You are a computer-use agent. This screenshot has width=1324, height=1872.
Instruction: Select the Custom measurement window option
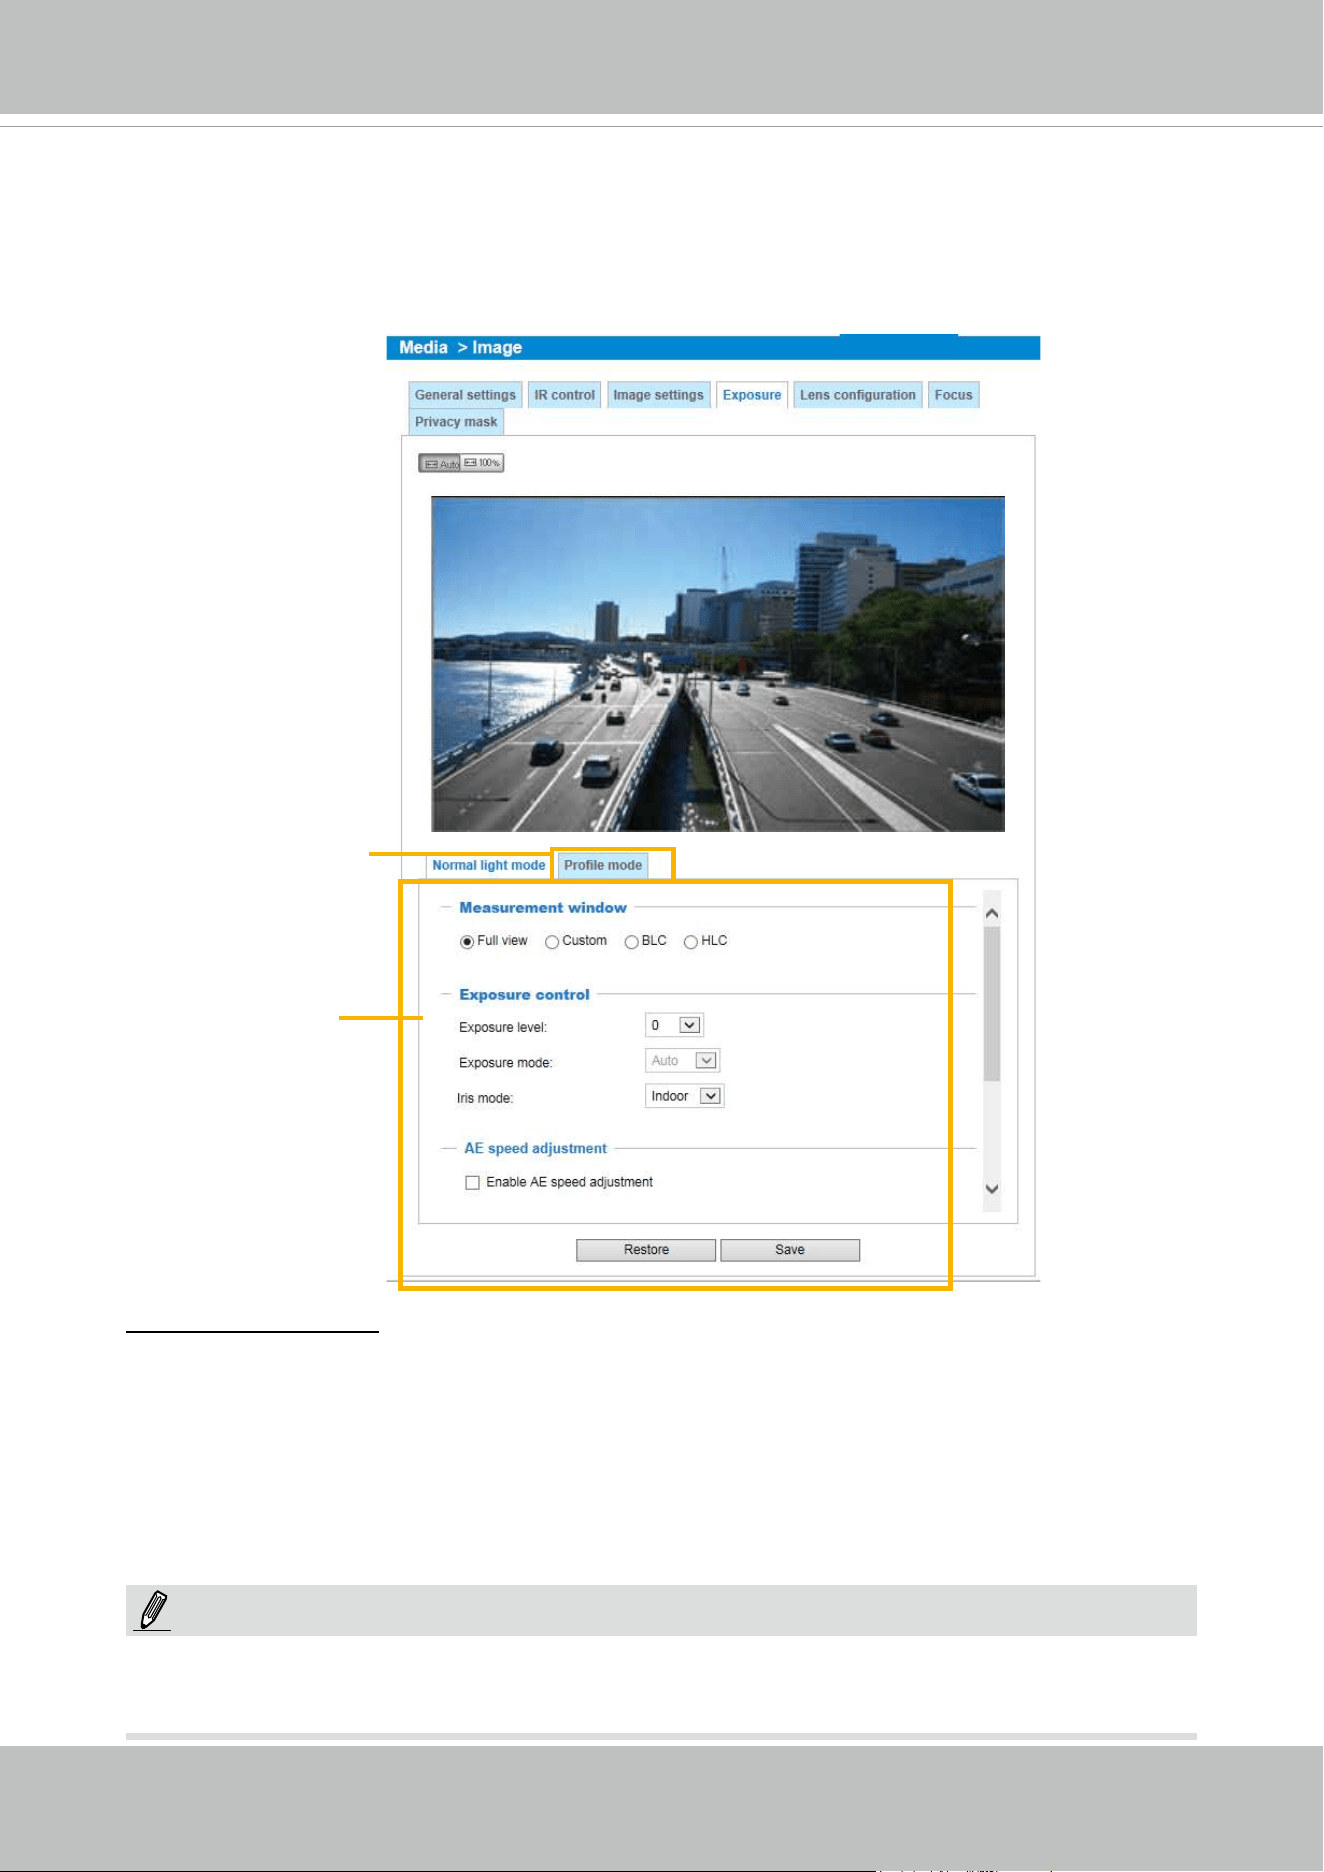552,942
